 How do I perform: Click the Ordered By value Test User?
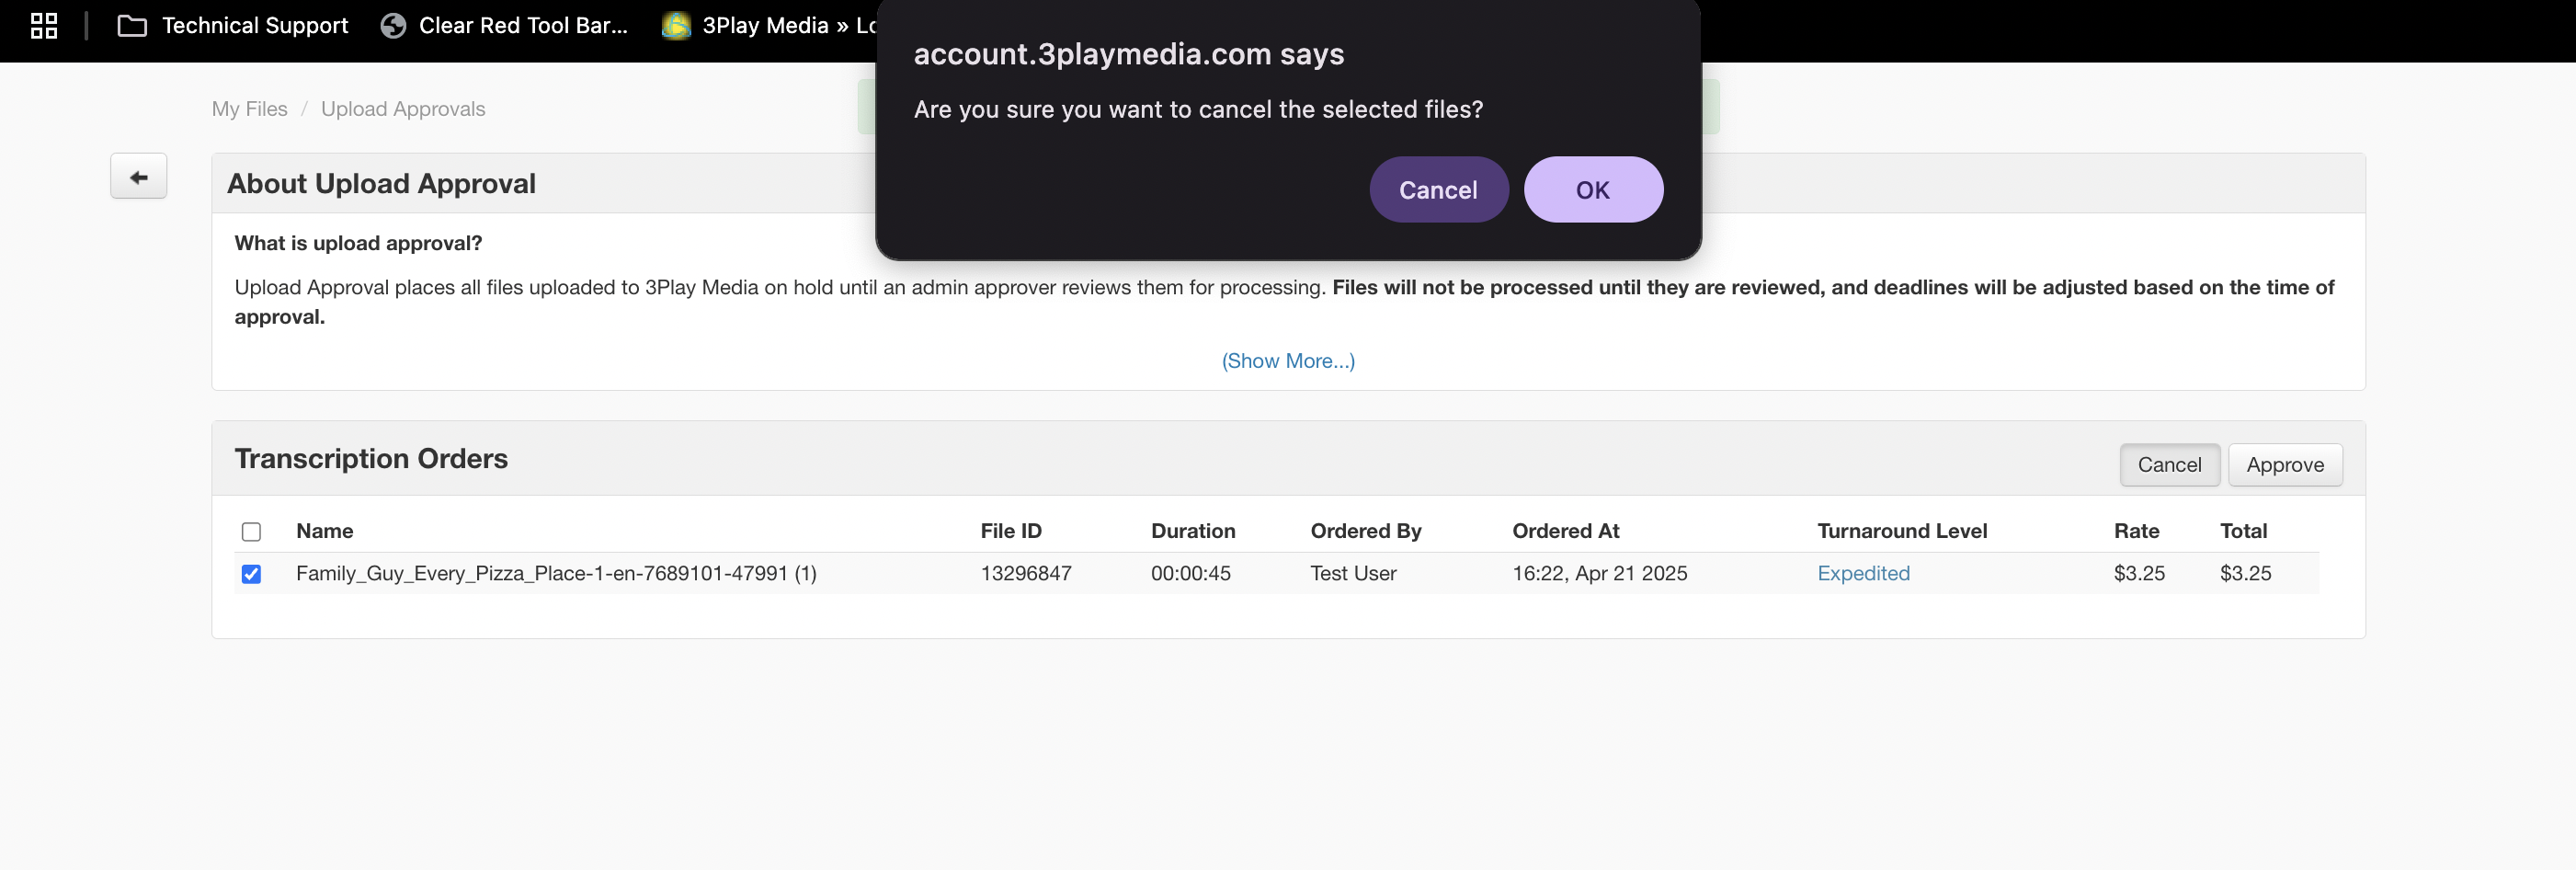(1353, 573)
